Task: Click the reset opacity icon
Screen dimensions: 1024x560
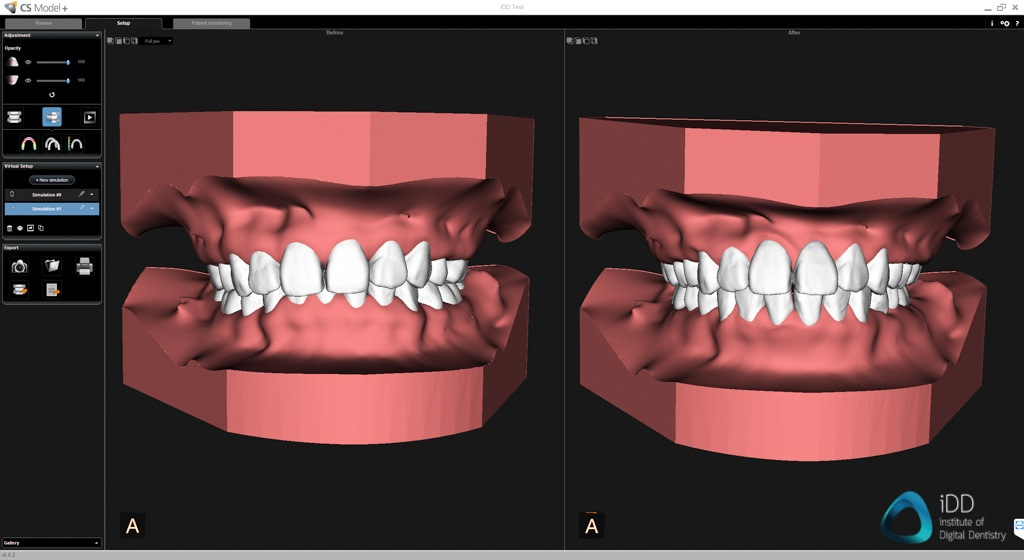Action: tap(52, 95)
